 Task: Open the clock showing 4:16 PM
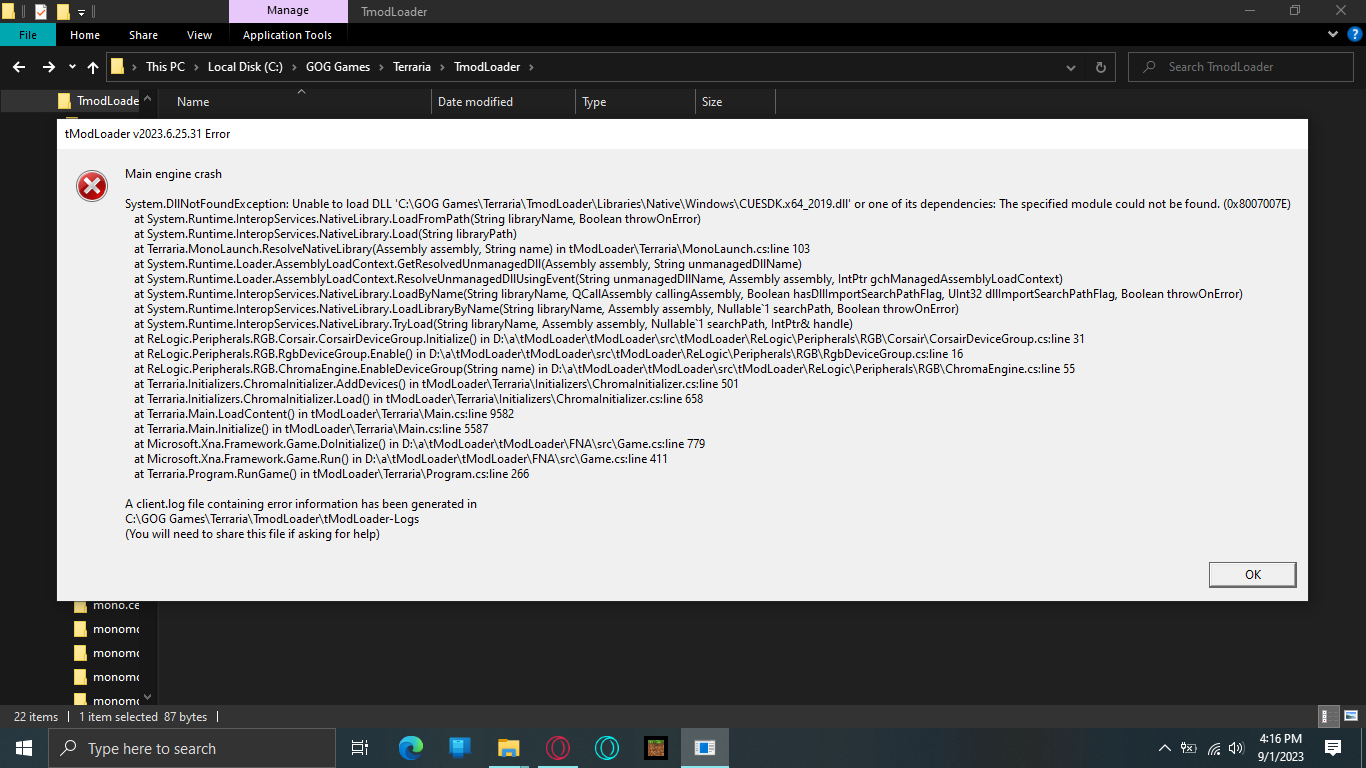pos(1280,748)
